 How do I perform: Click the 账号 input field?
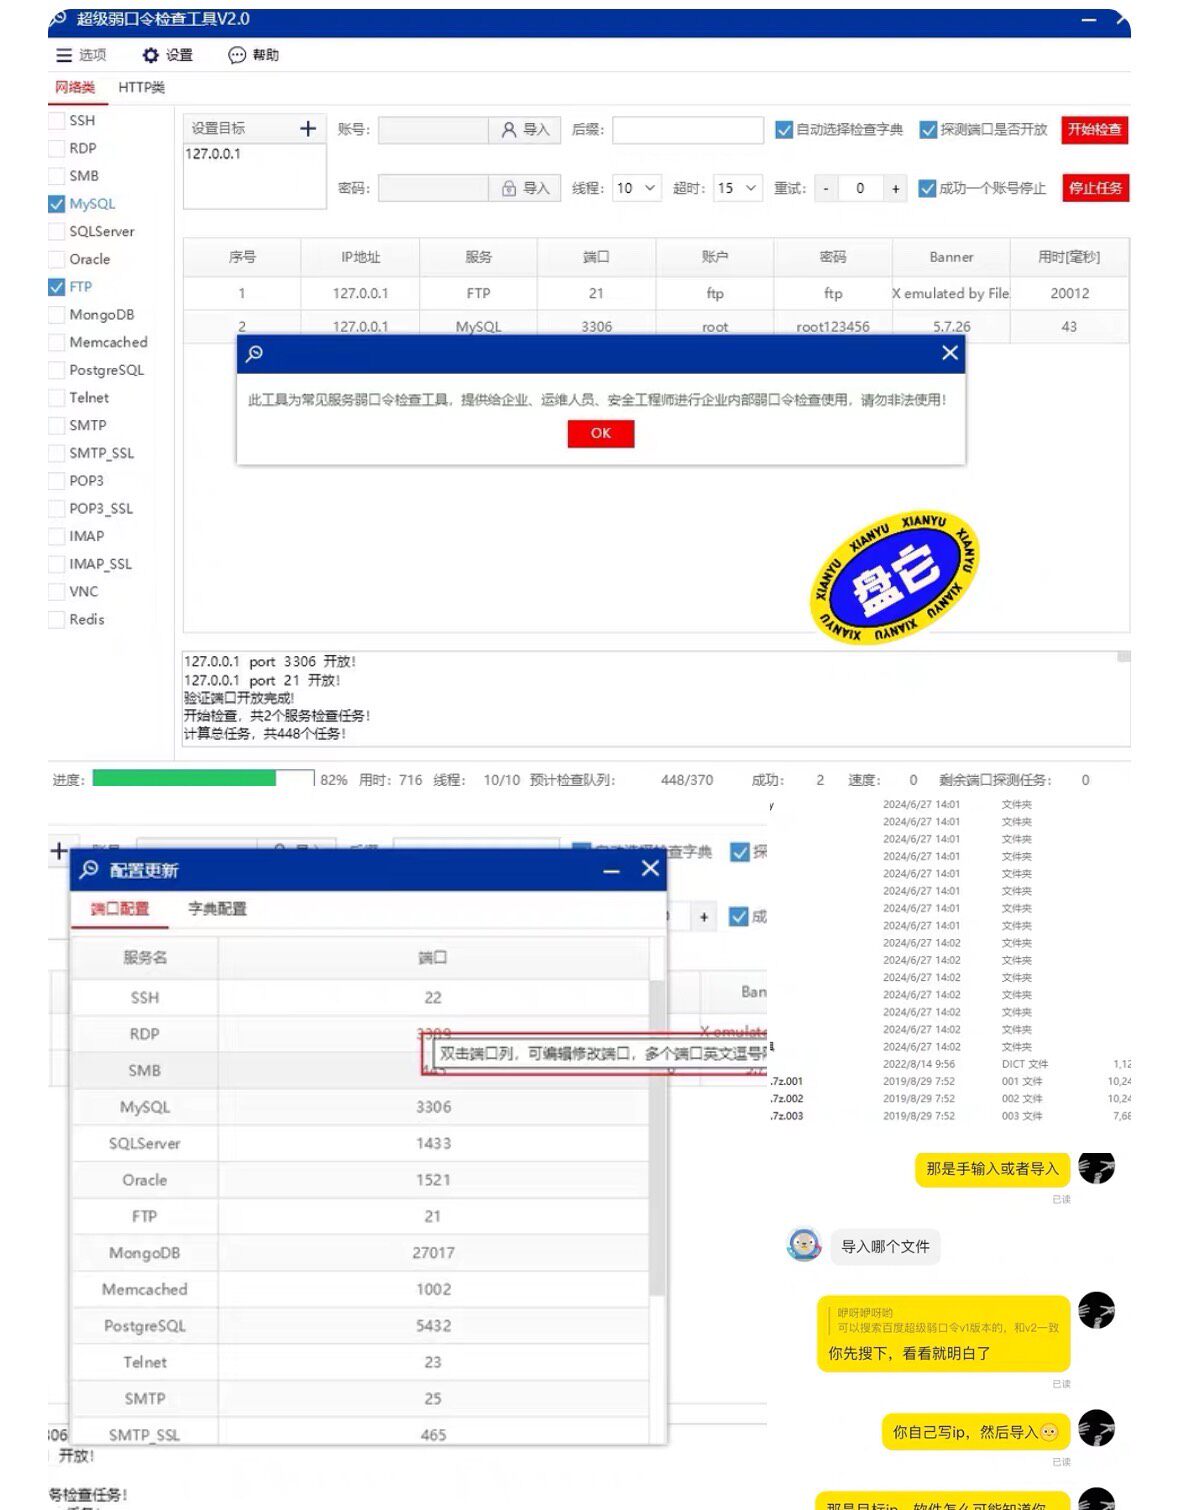[x=433, y=130]
